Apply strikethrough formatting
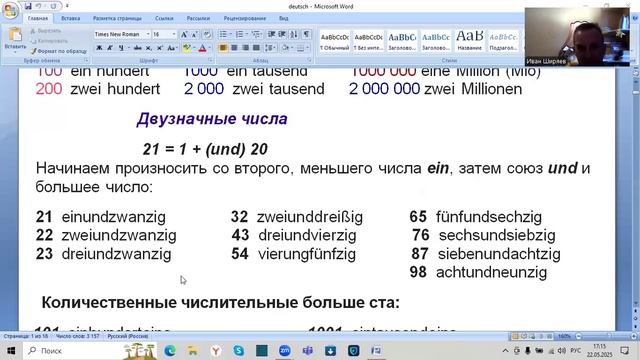The height and width of the screenshot is (360, 640). point(138,48)
